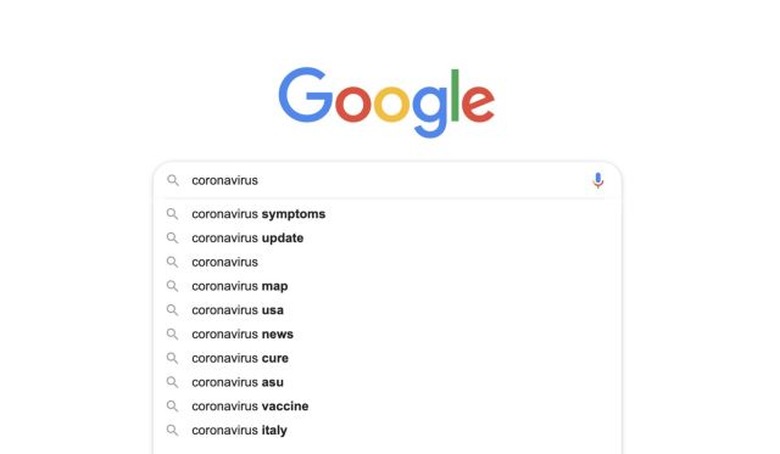
Task: Open the "coronavirus news" suggestion
Action: point(242,334)
